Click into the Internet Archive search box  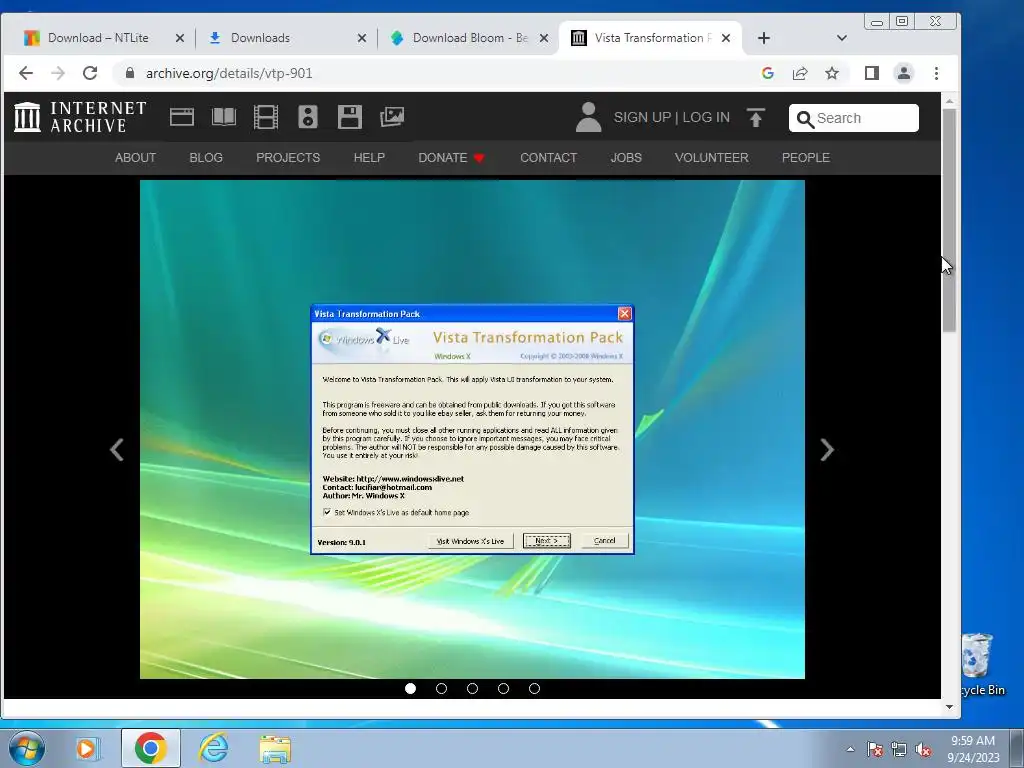tap(854, 118)
